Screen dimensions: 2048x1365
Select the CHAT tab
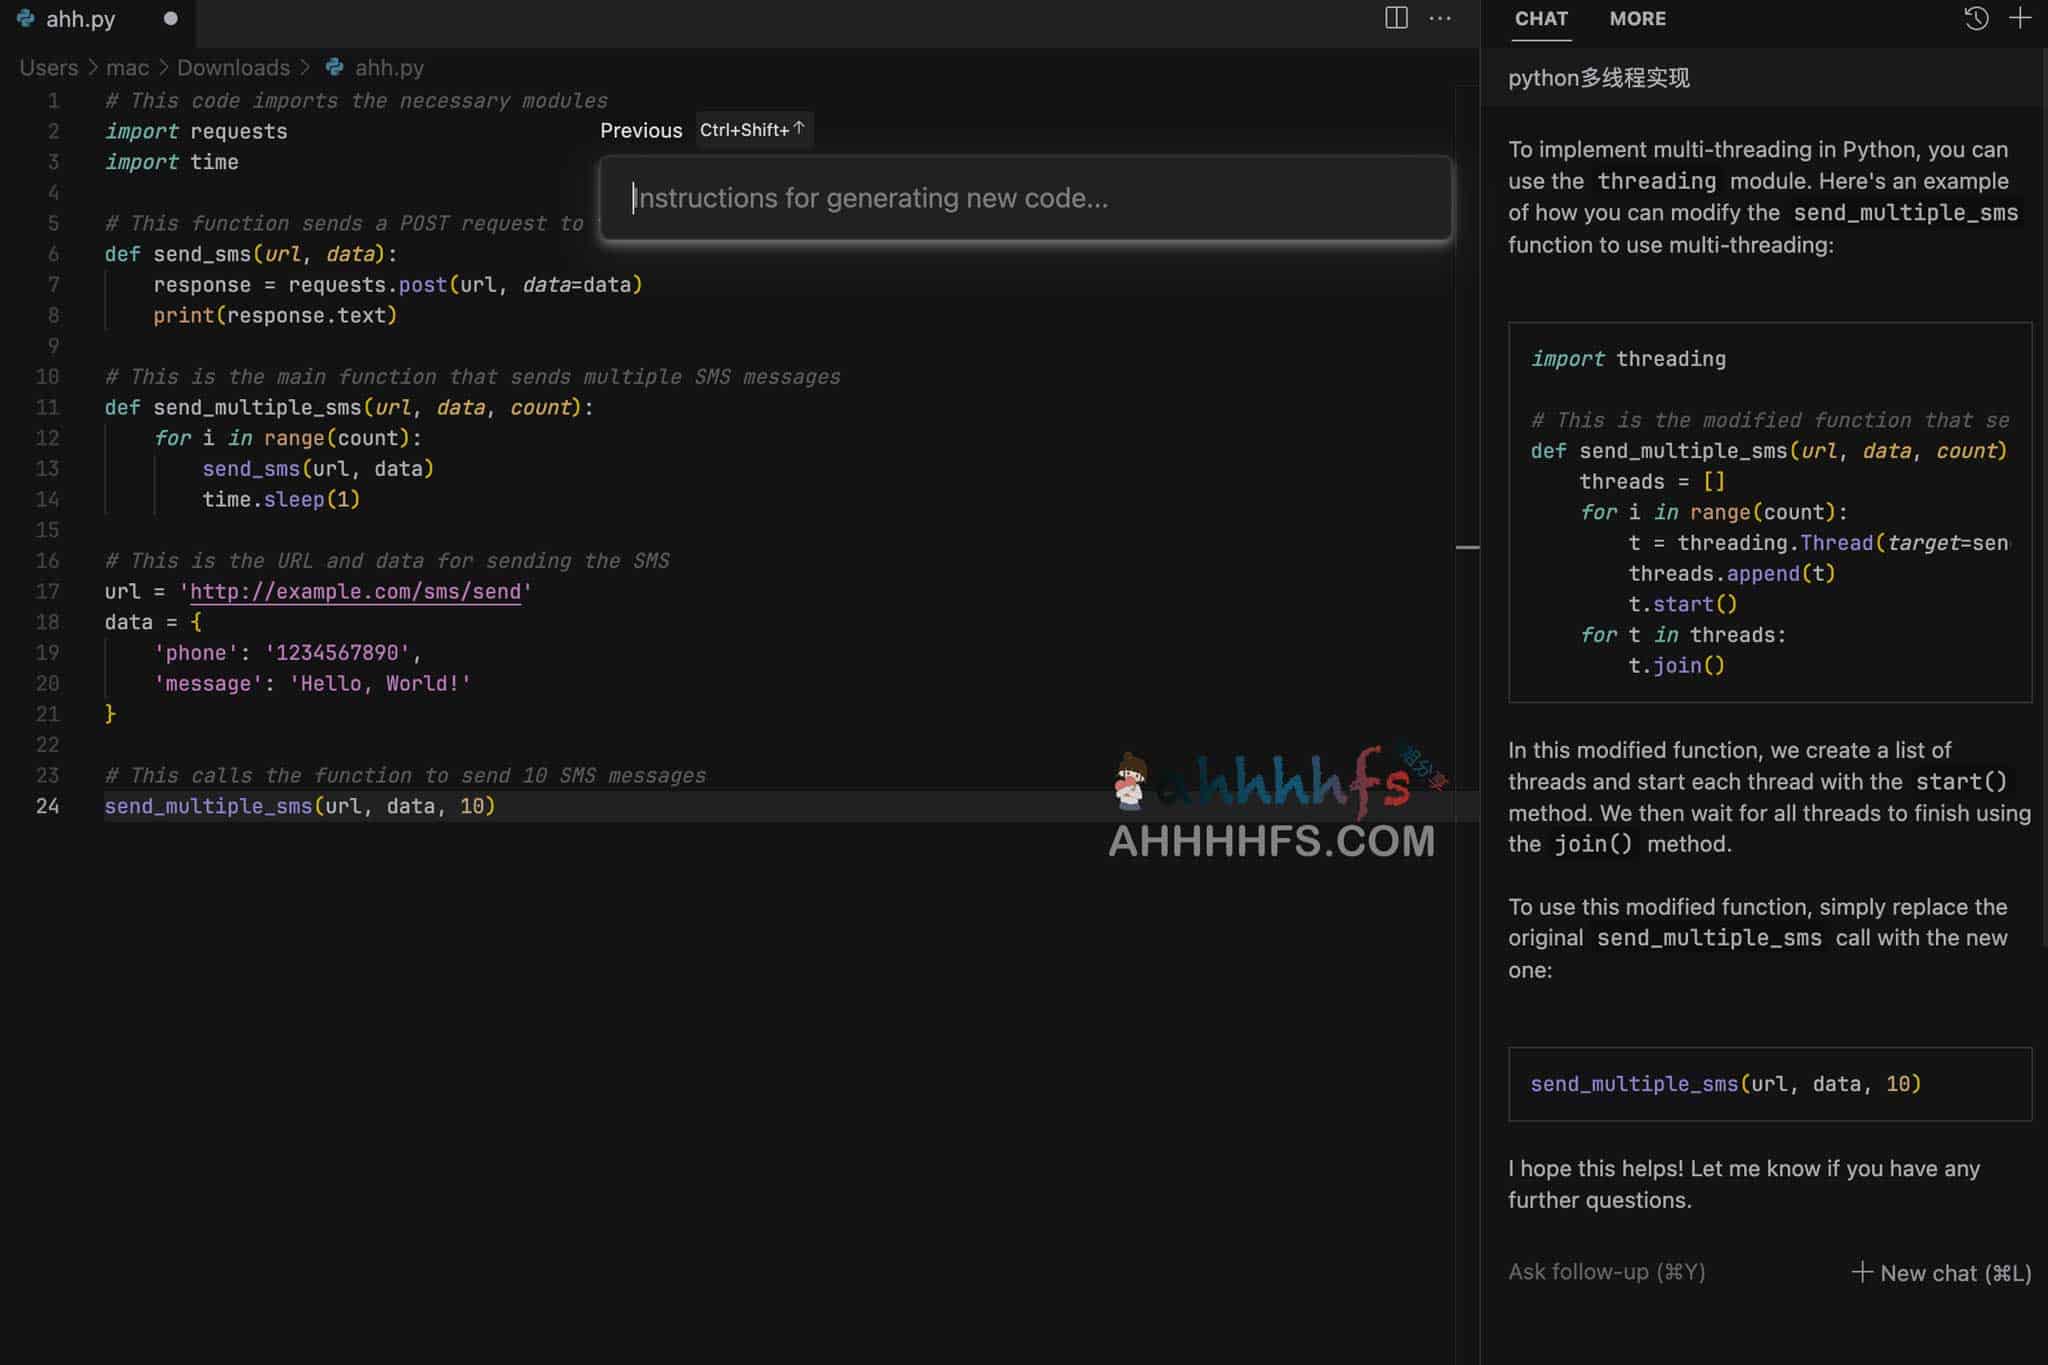tap(1540, 18)
